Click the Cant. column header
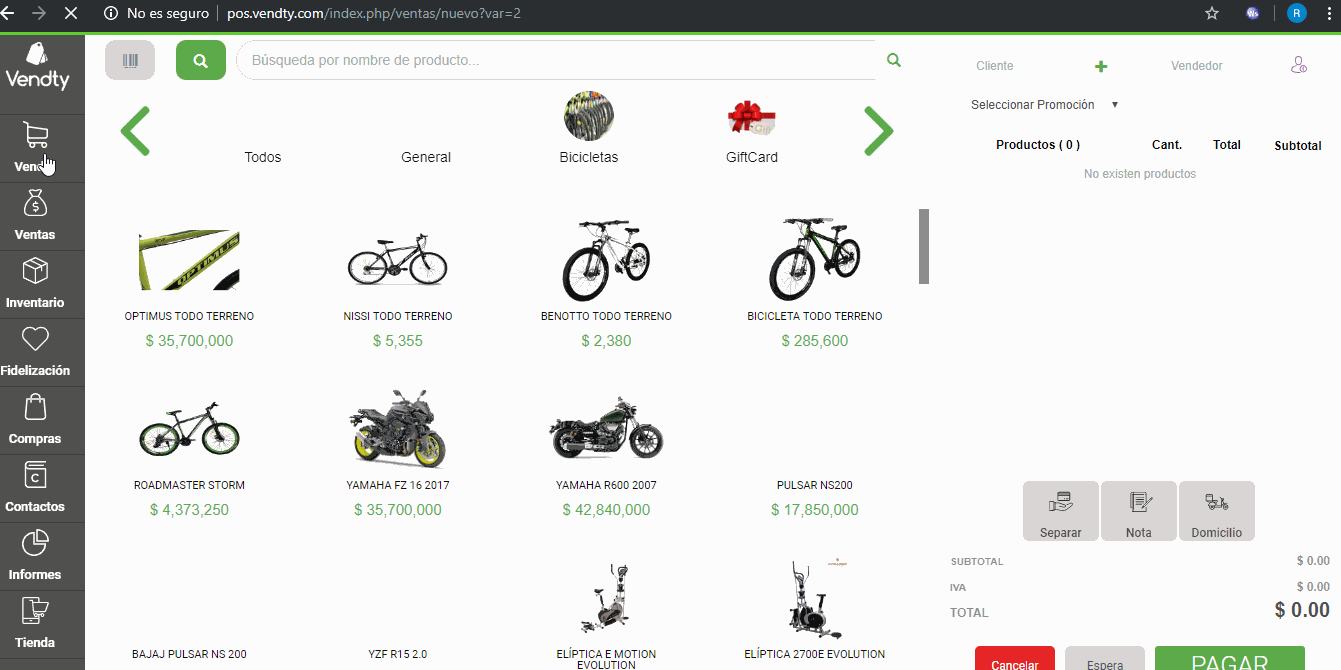 click(x=1167, y=145)
